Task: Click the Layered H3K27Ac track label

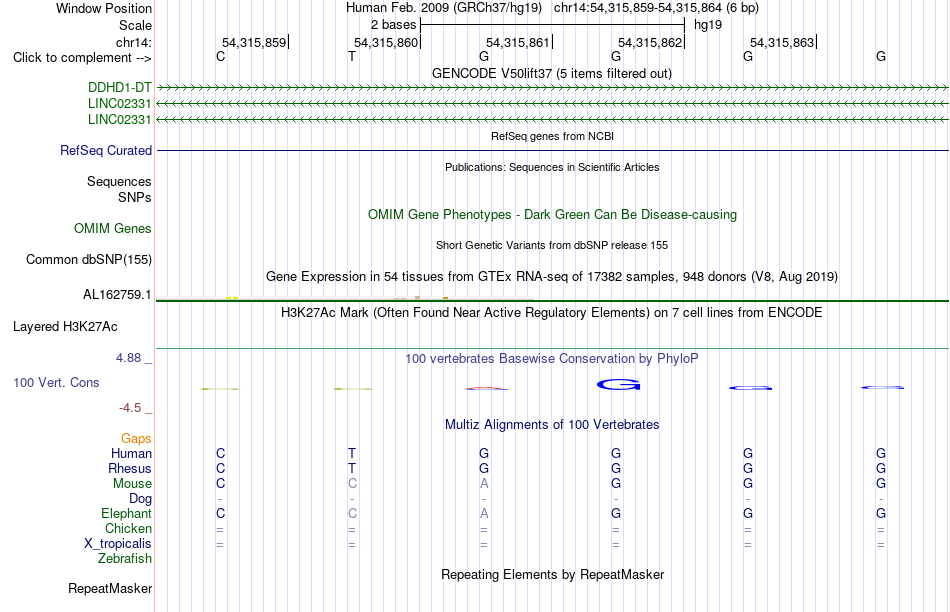Action: (x=65, y=327)
